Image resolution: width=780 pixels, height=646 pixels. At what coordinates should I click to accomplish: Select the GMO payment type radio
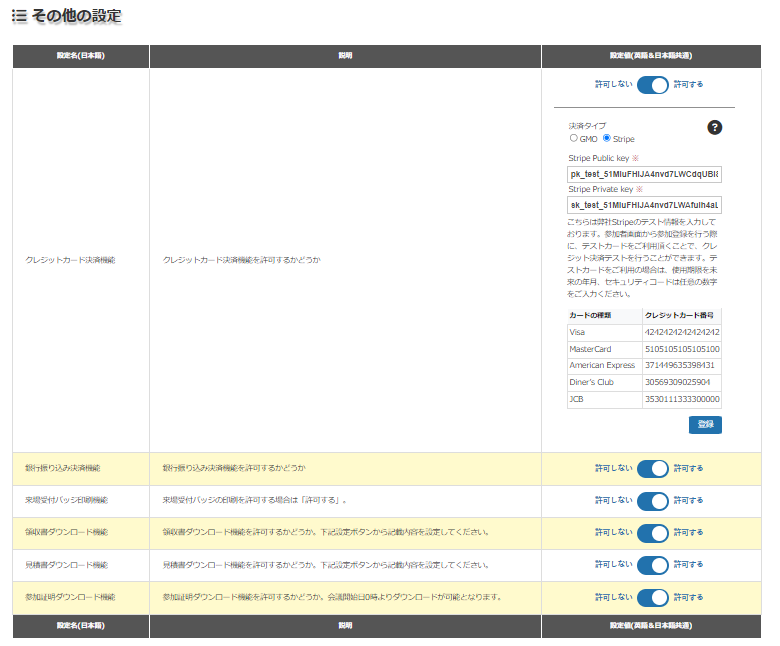click(573, 139)
